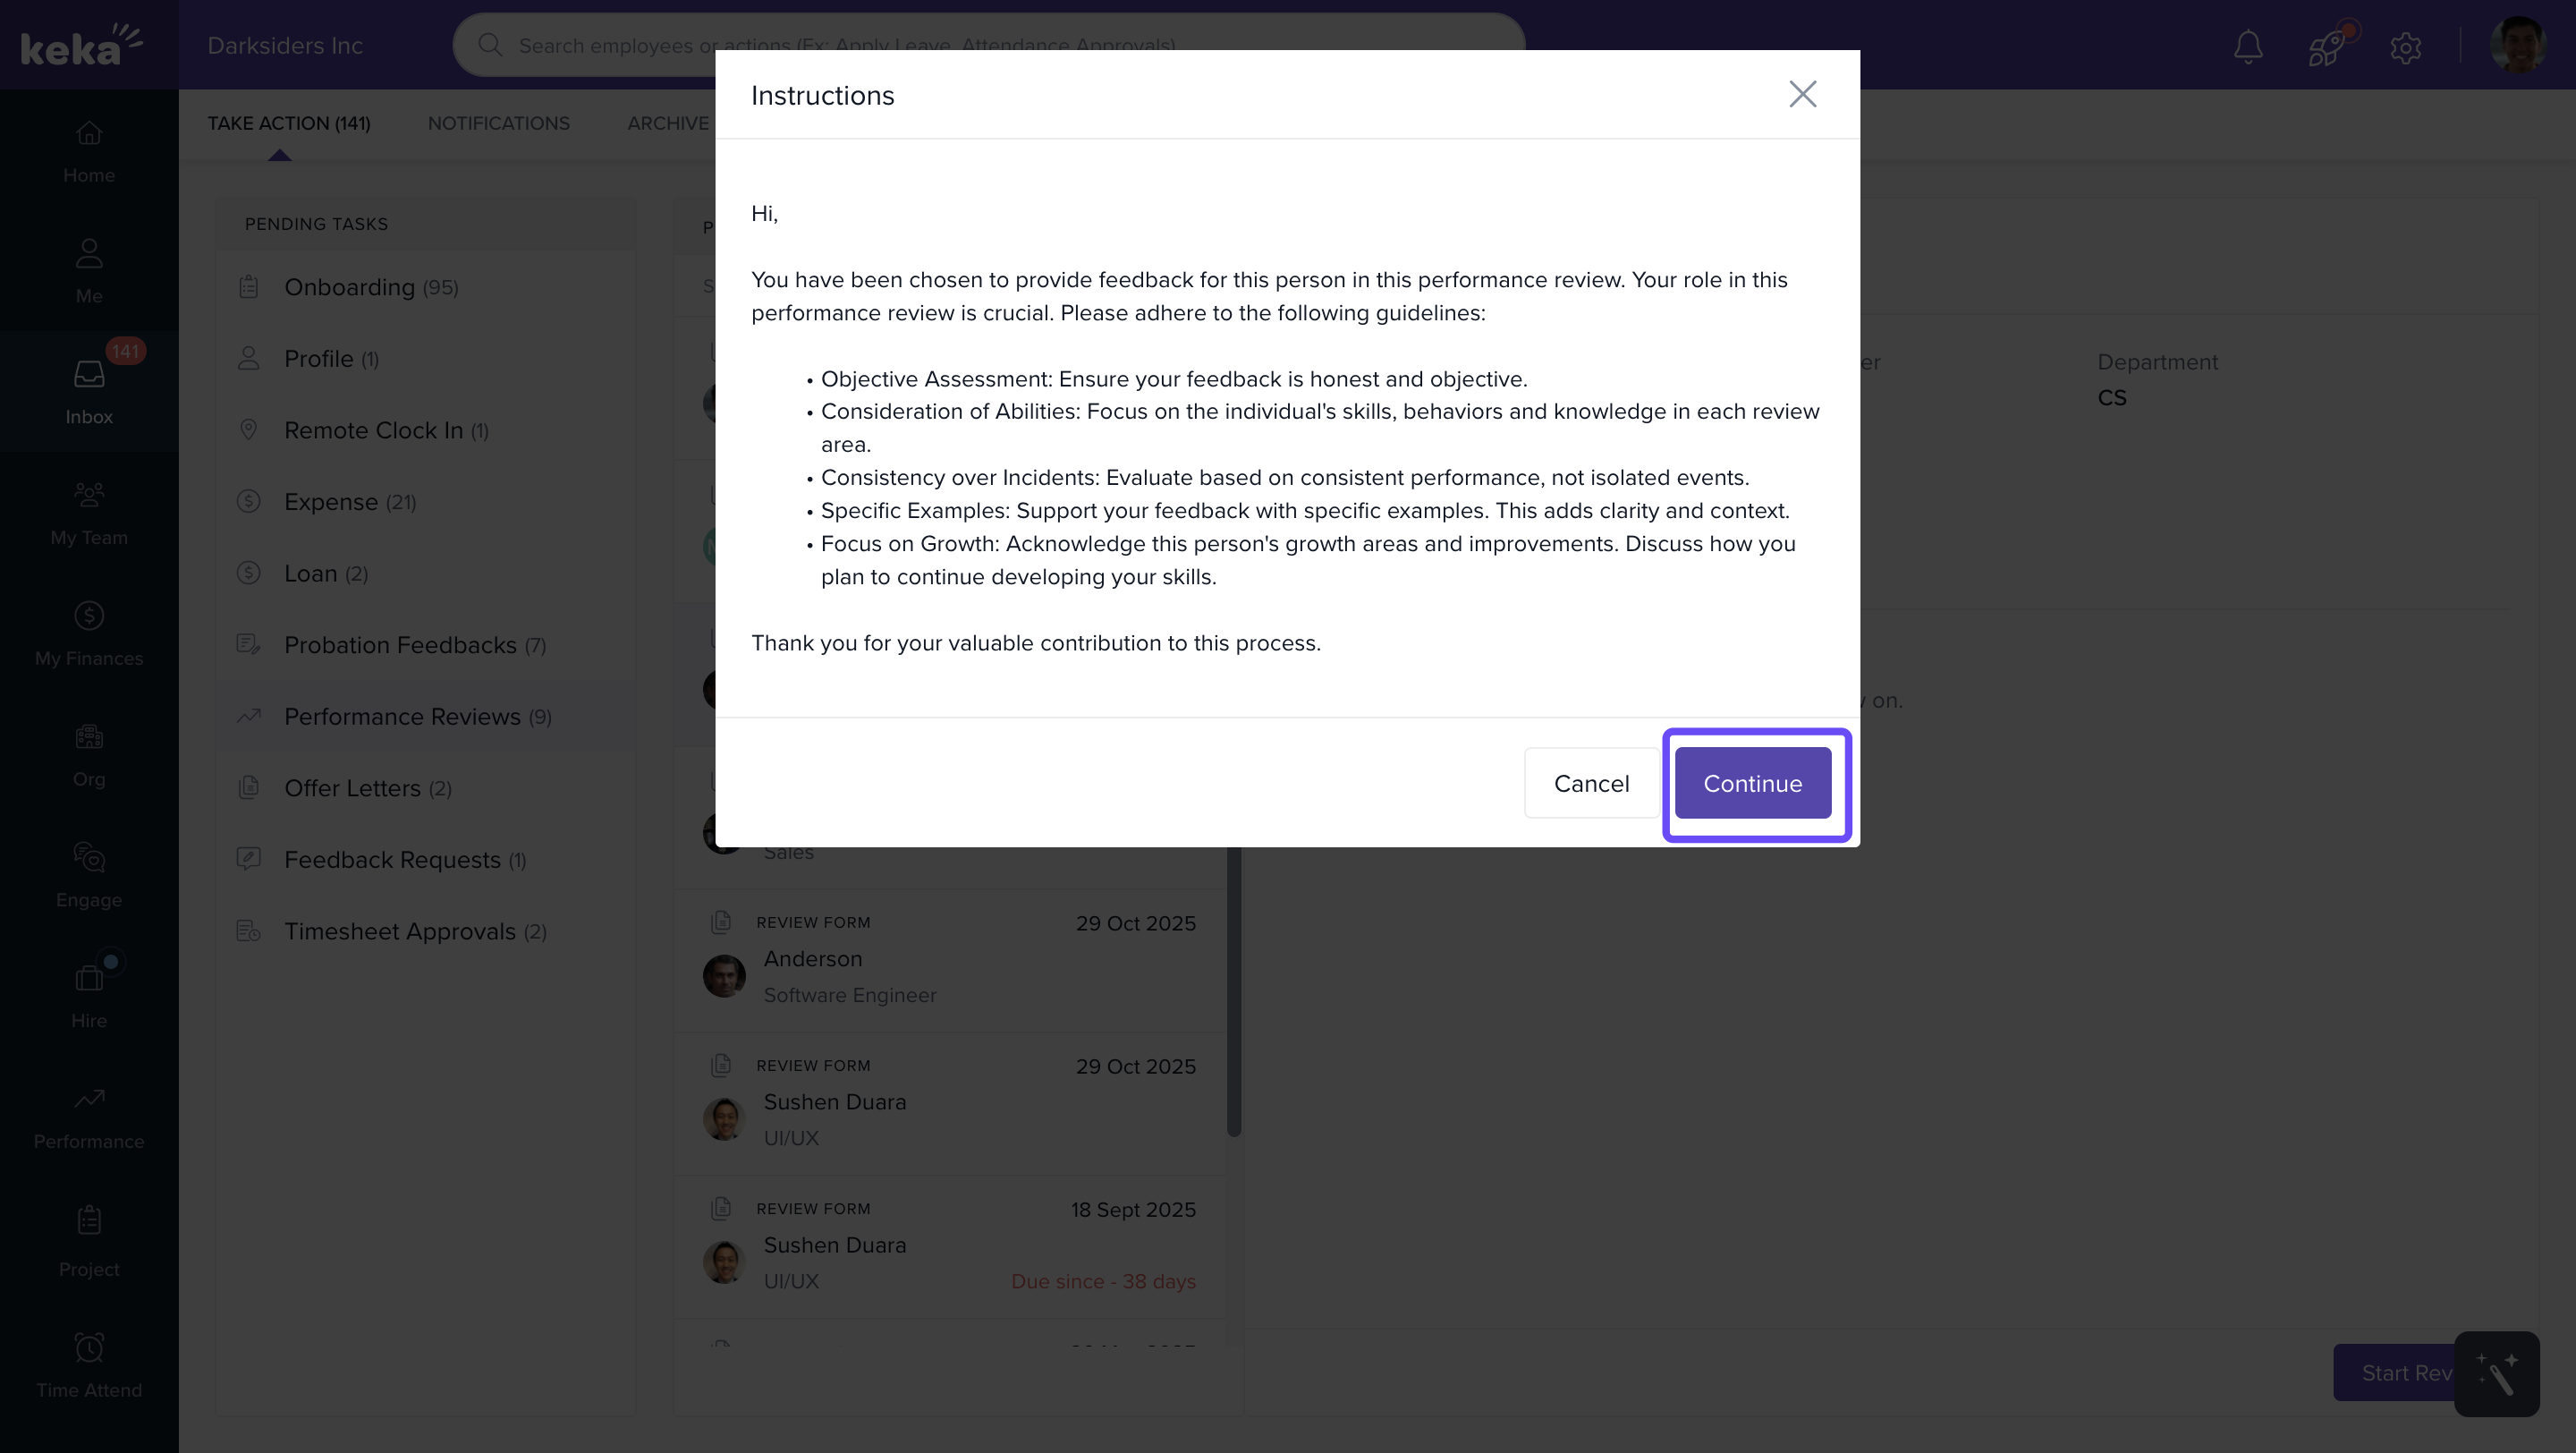
Task: Open the user profile avatar
Action: click(2517, 44)
